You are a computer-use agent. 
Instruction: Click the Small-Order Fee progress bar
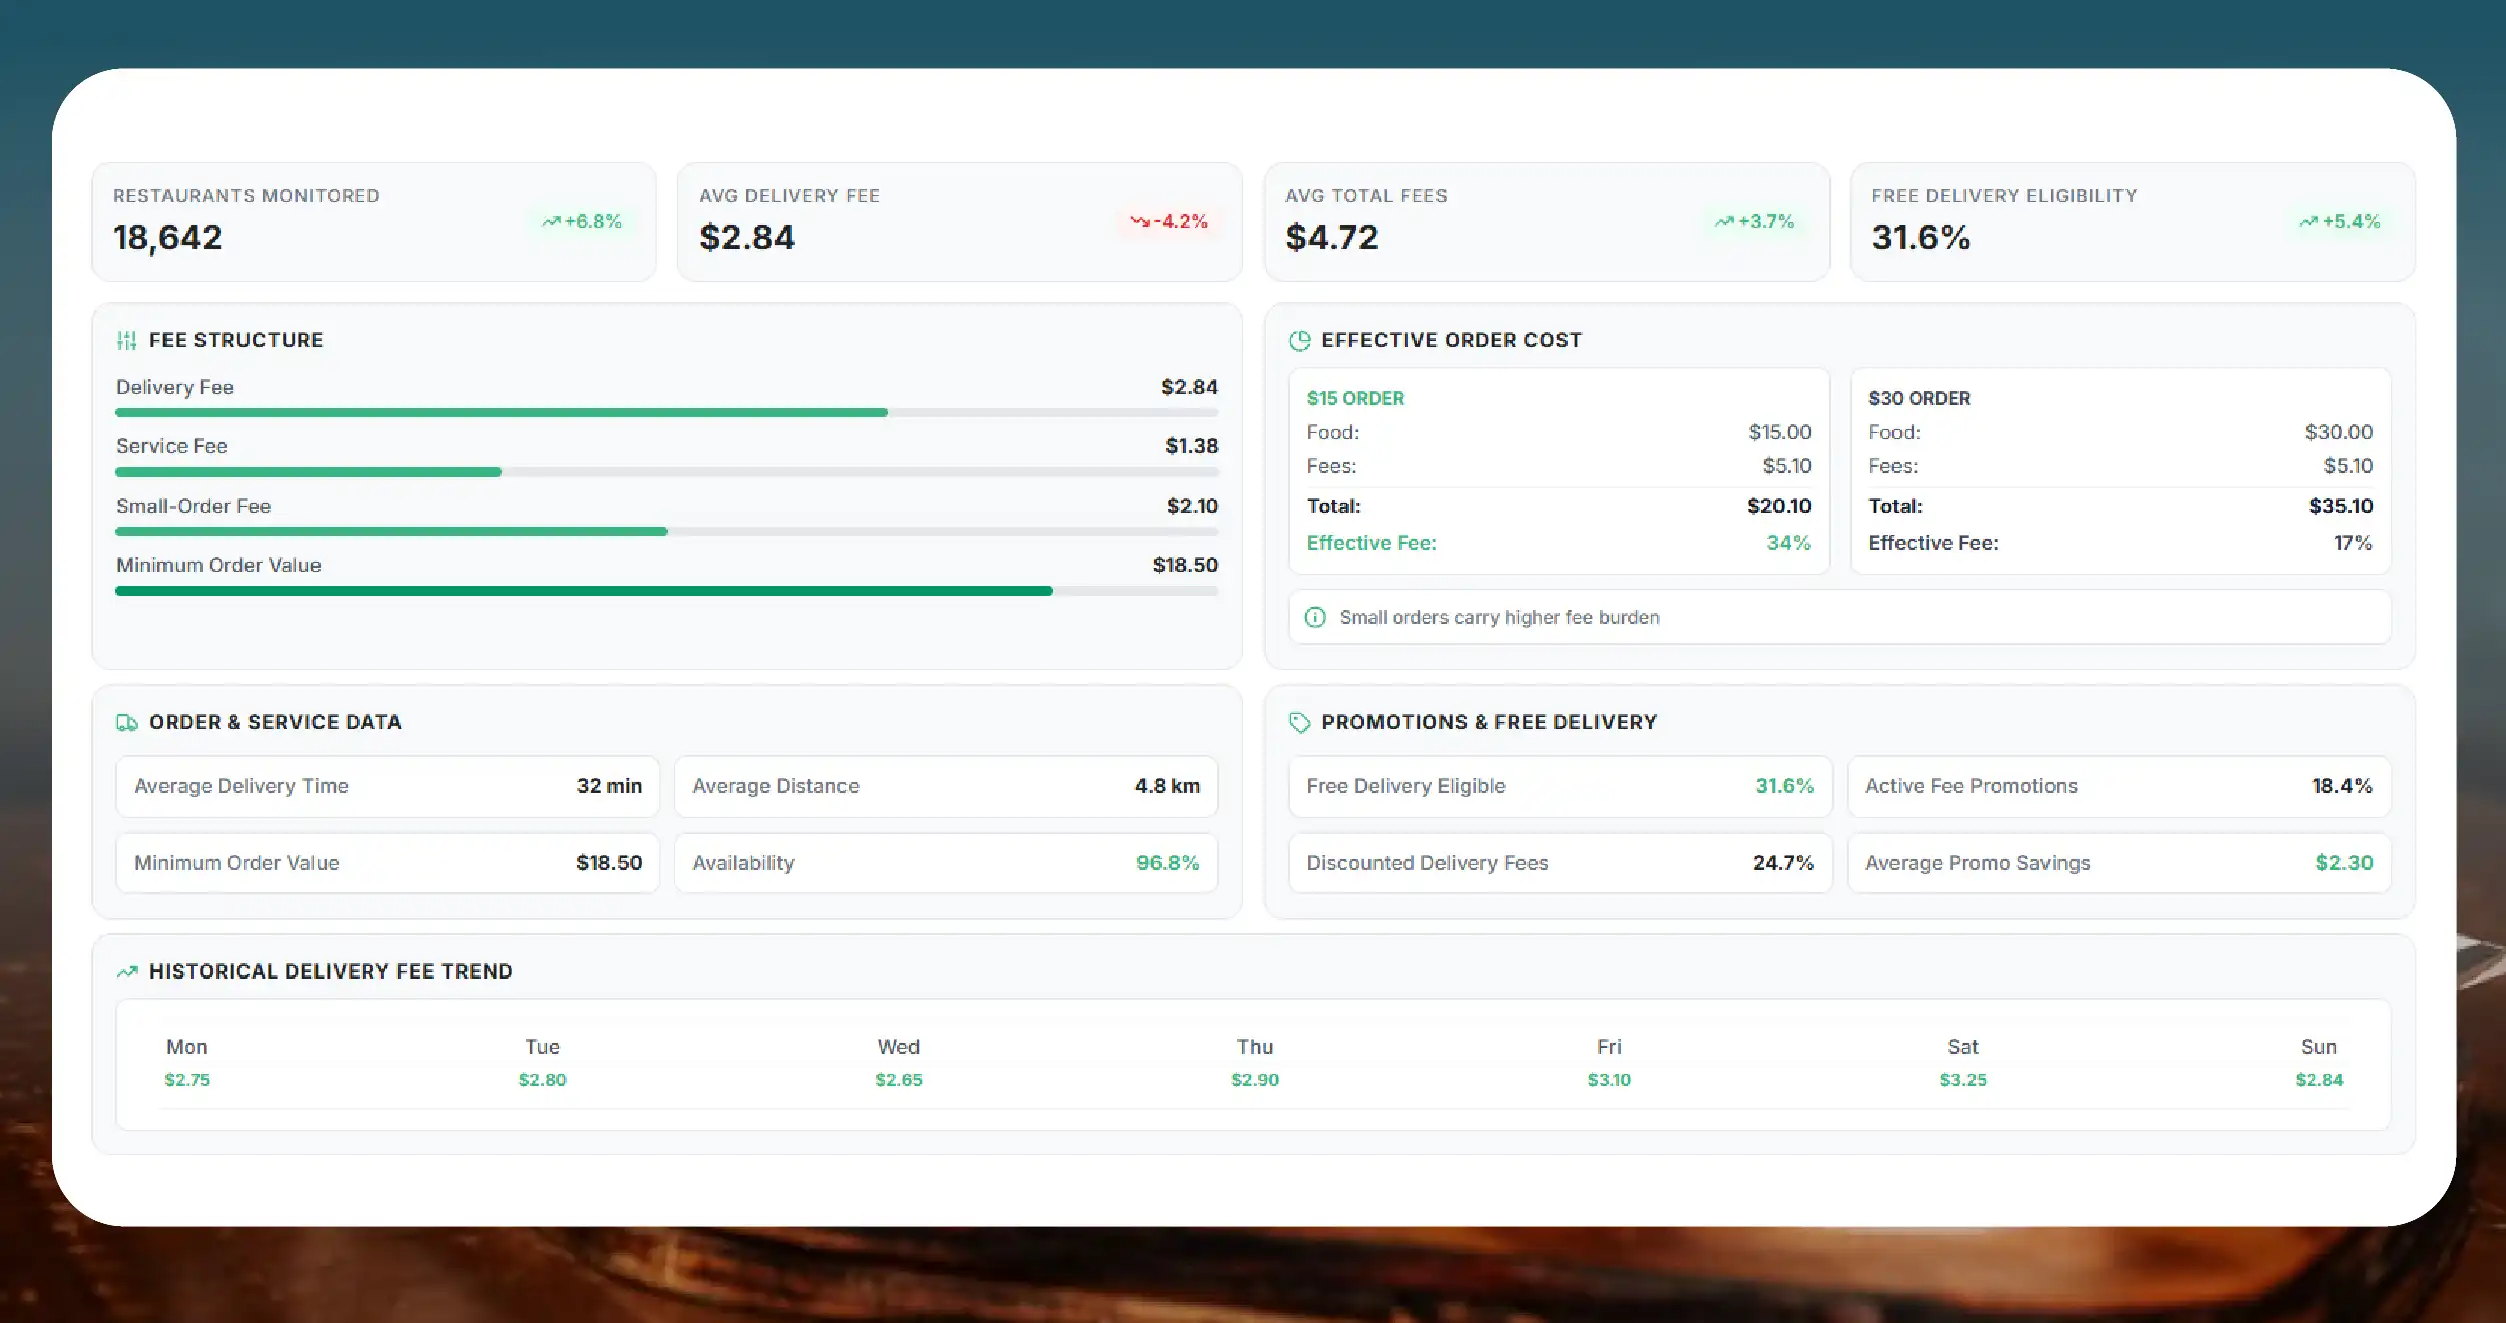pos(667,532)
